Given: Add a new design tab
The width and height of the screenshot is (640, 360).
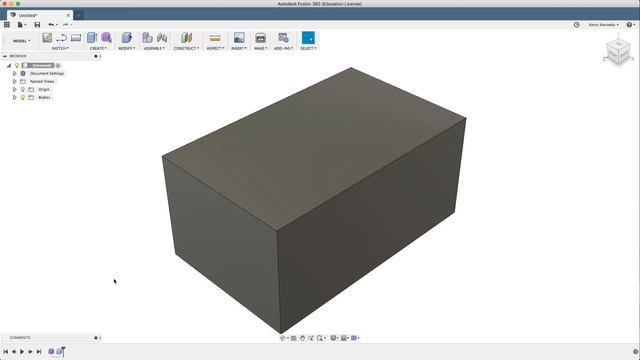Looking at the screenshot, I should (78, 15).
